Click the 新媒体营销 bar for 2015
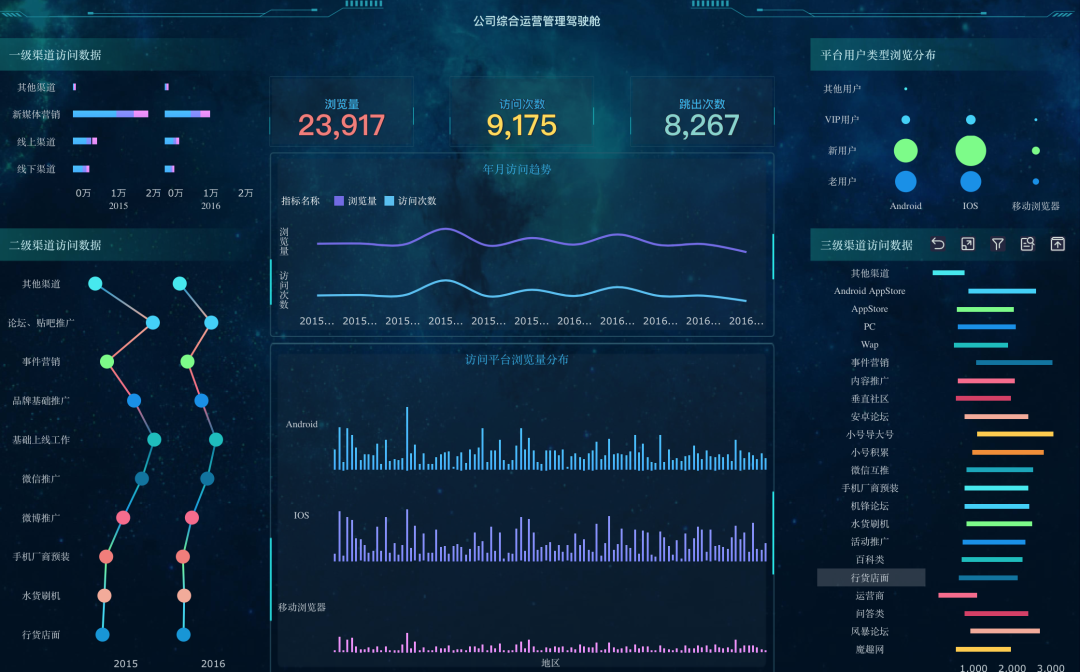1080x672 pixels. pyautogui.click(x=110, y=114)
